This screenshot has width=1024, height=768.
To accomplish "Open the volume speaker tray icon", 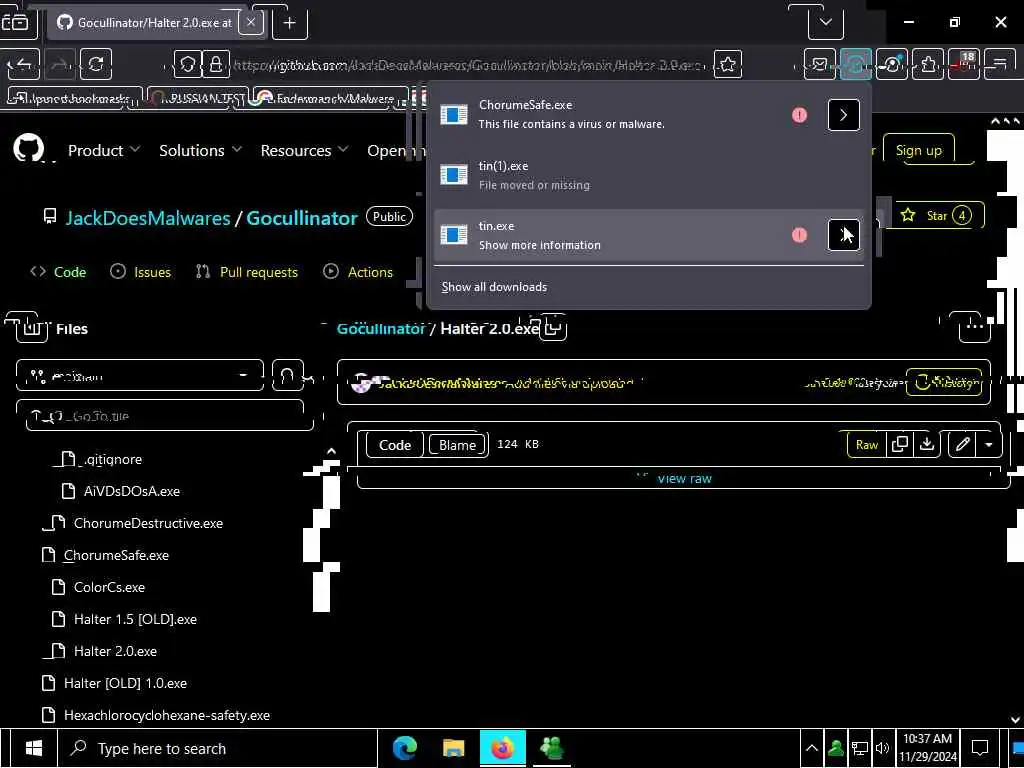I will point(882,748).
